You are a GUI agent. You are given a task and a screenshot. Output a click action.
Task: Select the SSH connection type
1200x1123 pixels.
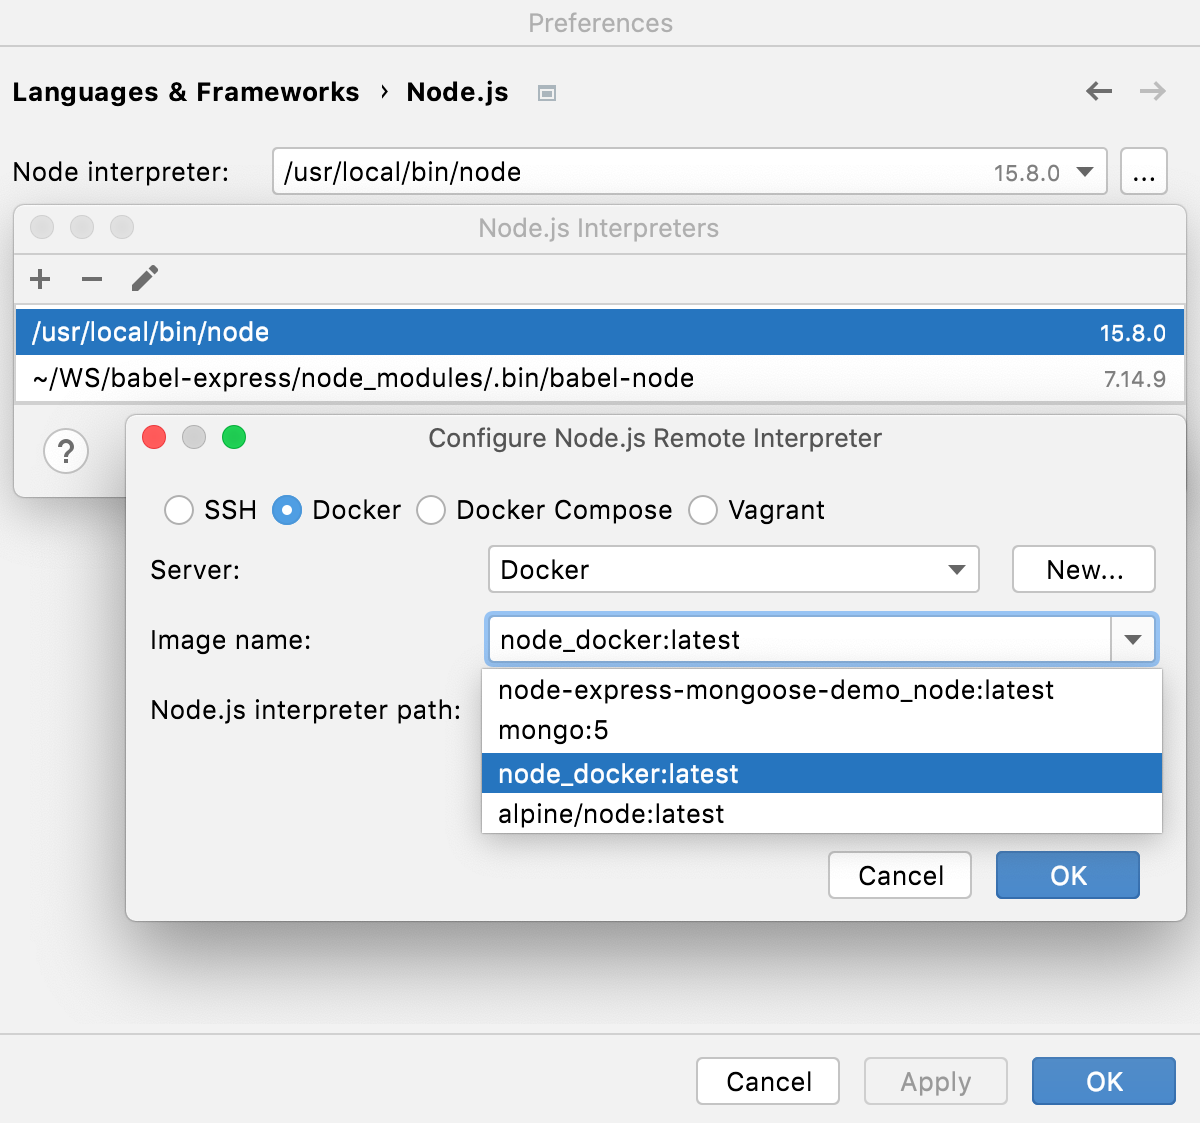(179, 510)
